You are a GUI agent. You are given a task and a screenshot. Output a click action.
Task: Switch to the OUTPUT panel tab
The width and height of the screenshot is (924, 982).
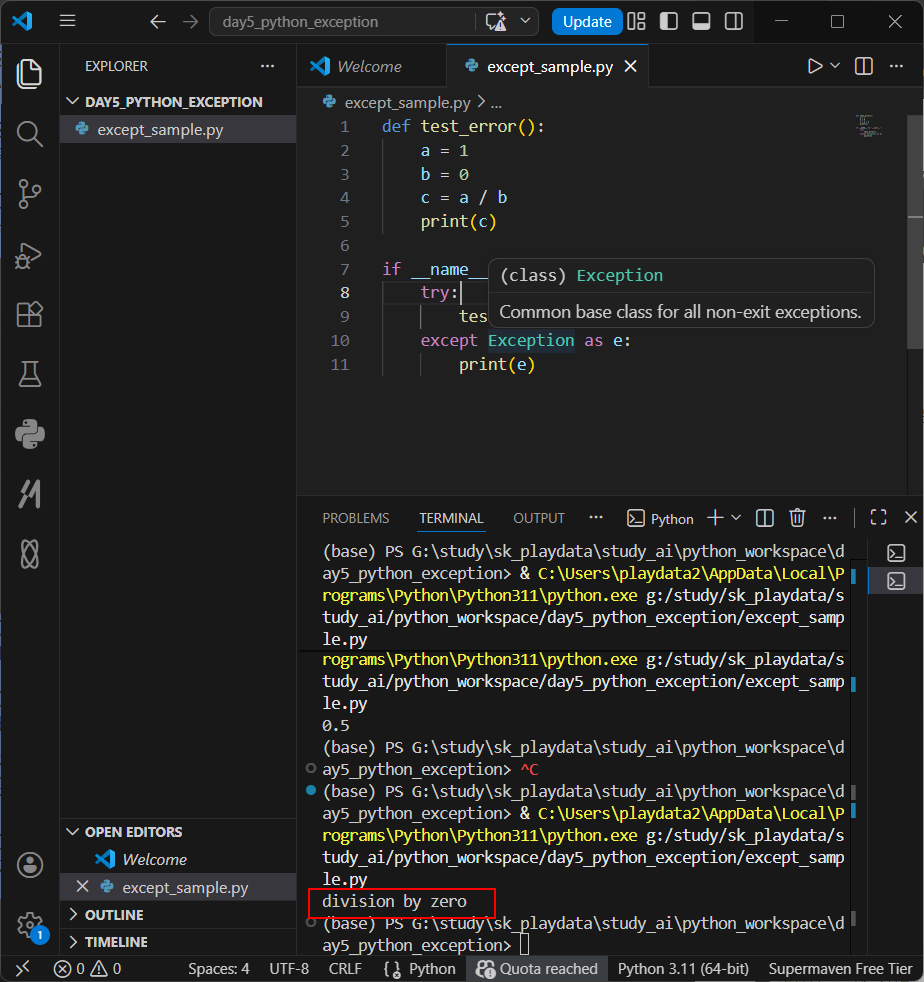tap(539, 519)
